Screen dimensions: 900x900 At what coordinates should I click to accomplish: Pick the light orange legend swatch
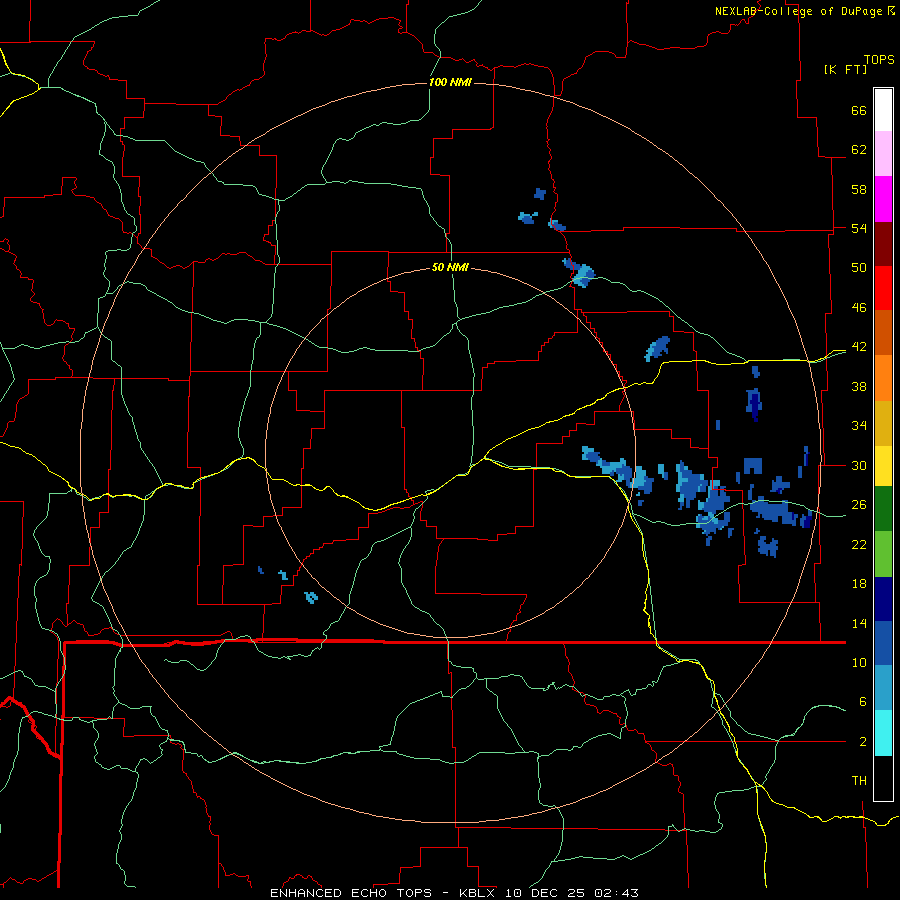(x=883, y=378)
